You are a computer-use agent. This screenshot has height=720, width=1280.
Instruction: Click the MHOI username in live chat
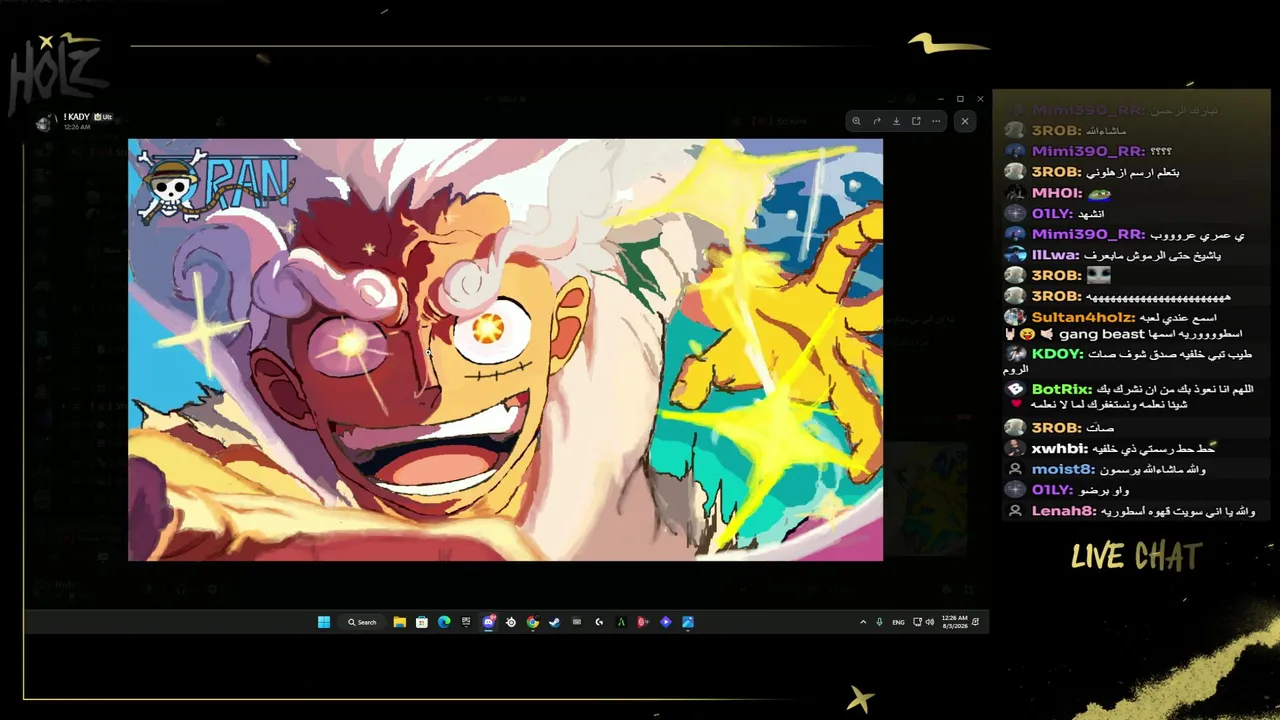tap(1057, 193)
